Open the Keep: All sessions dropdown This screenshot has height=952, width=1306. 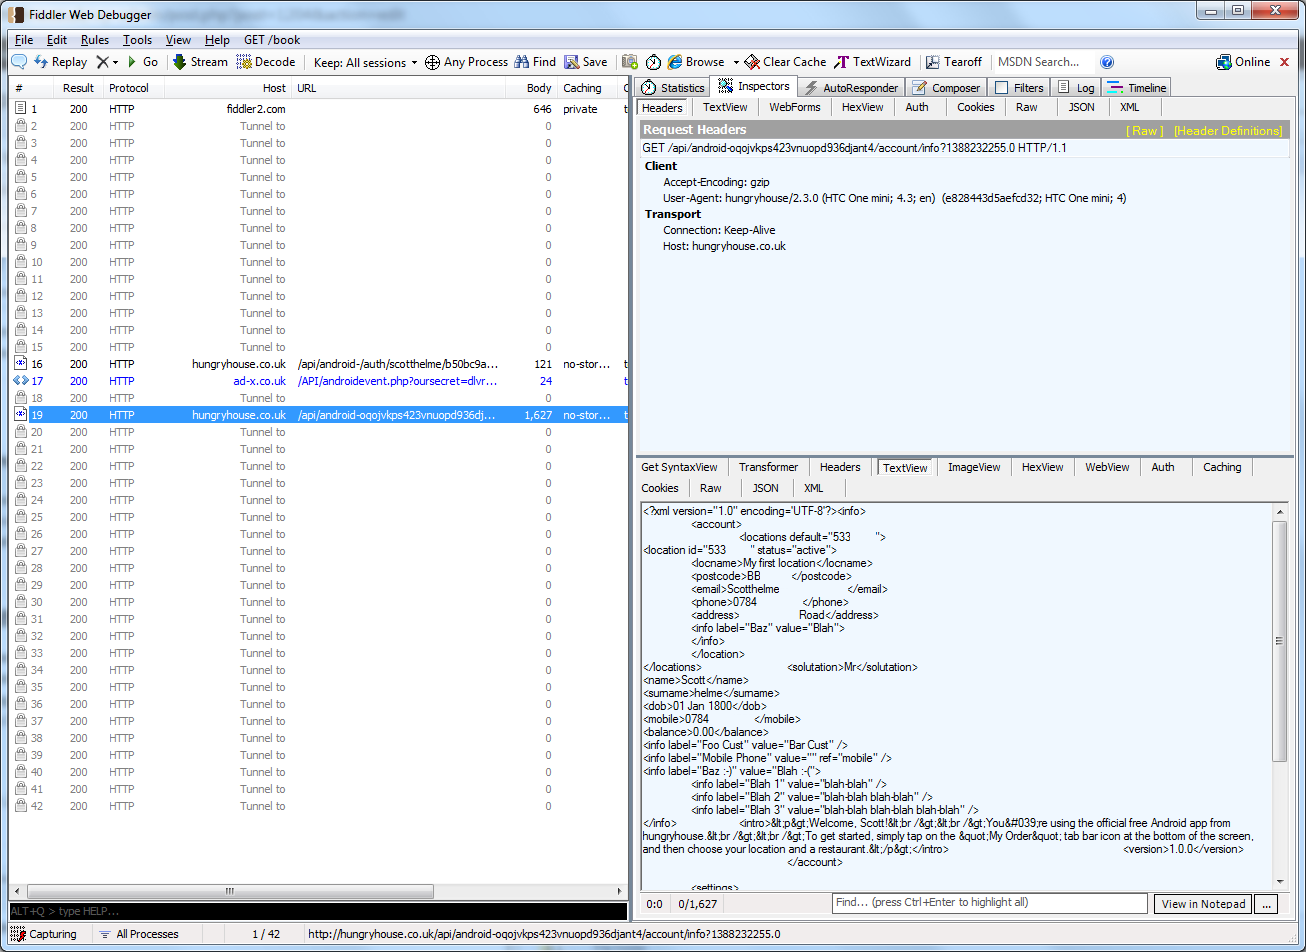coord(366,62)
